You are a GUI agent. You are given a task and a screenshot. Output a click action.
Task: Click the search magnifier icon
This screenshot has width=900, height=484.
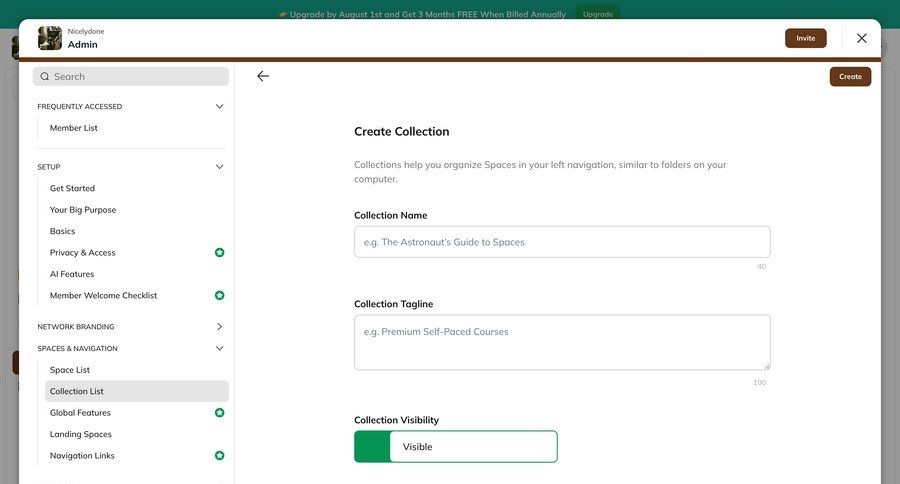coord(45,76)
